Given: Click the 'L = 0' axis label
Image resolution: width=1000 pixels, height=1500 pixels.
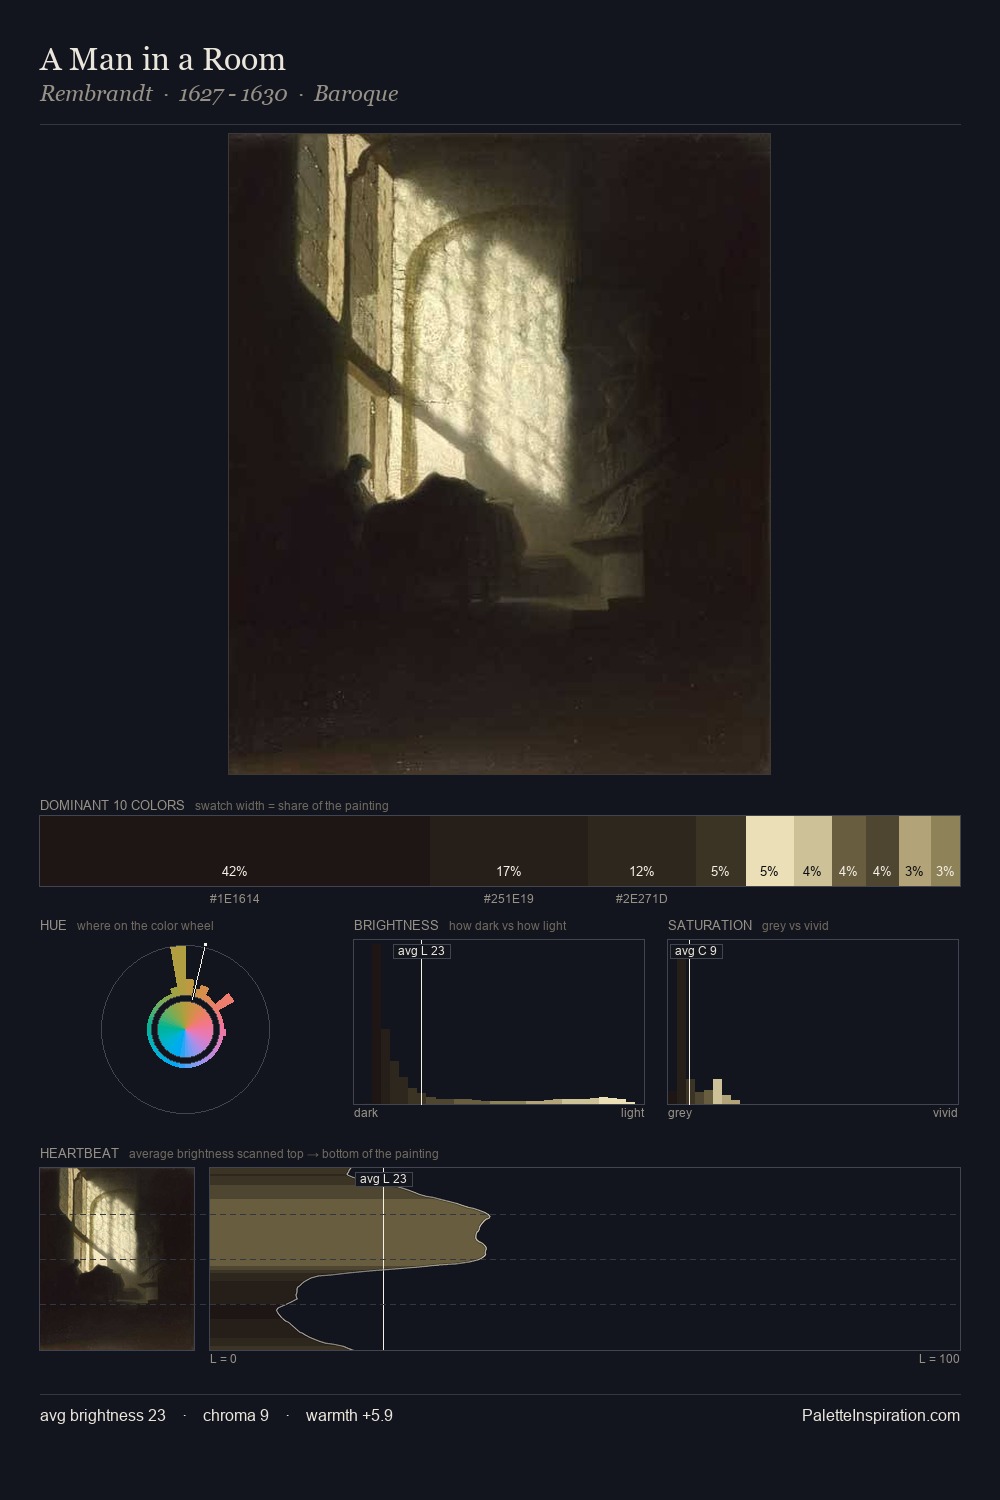Looking at the screenshot, I should pos(223,1359).
